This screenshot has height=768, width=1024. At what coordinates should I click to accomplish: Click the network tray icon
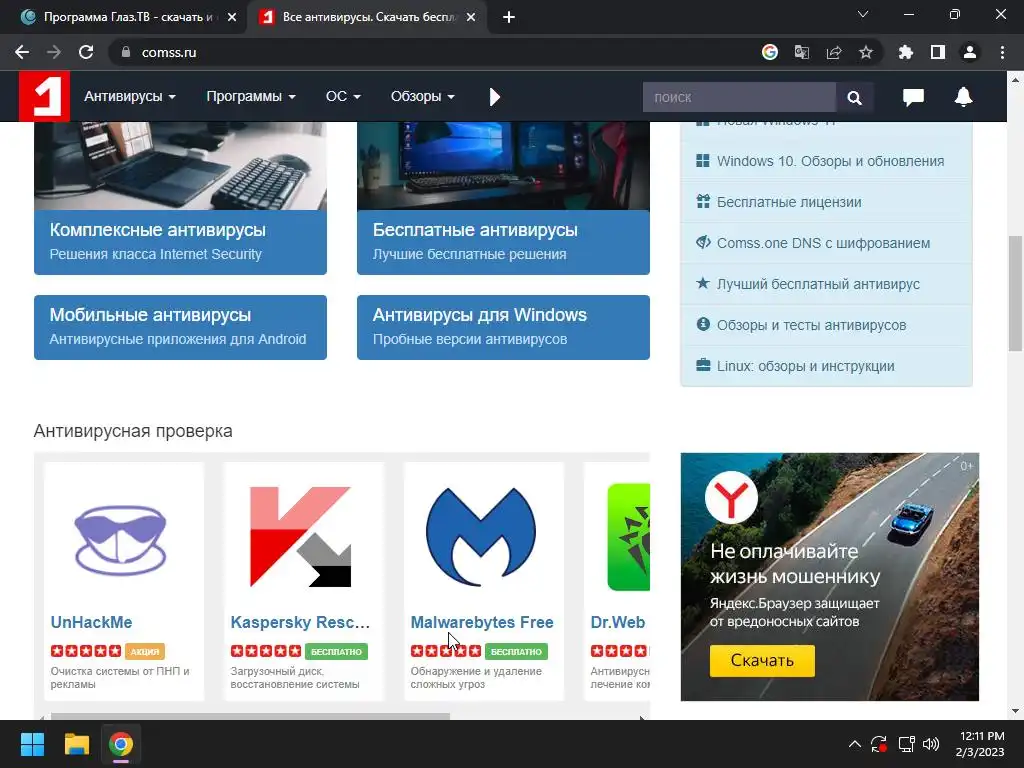906,744
